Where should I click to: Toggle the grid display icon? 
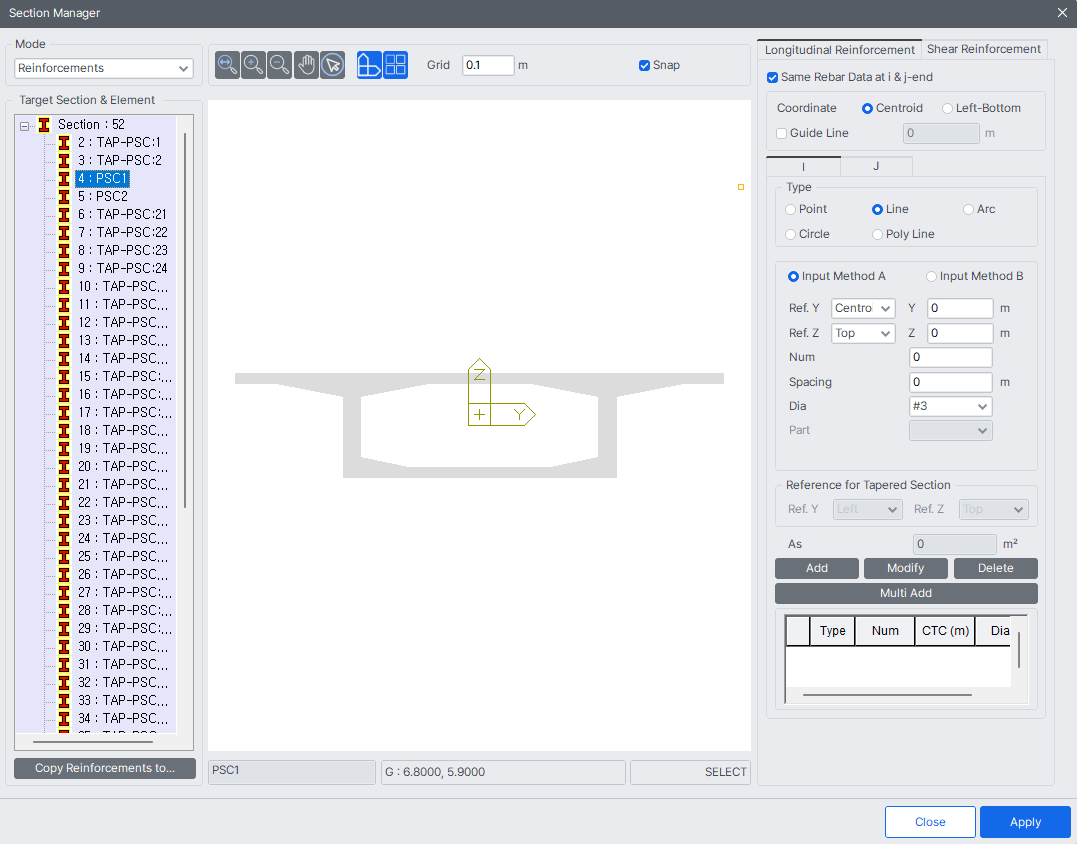click(x=396, y=65)
